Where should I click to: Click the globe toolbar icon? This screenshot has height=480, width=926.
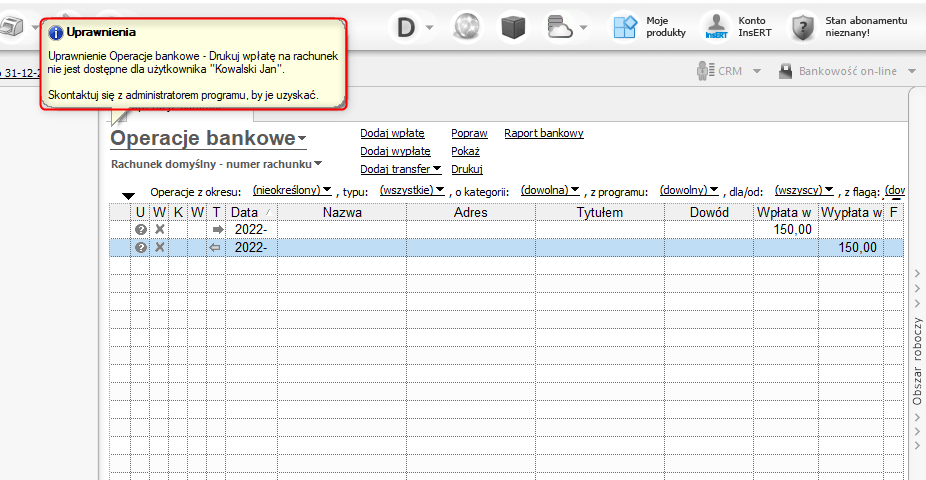point(467,27)
